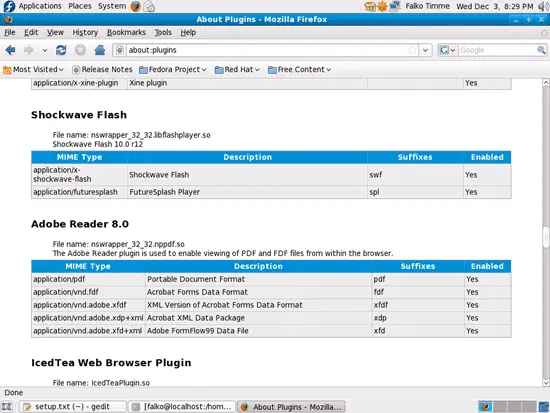
Task: Reload the page with the refresh icon
Action: pos(61,50)
